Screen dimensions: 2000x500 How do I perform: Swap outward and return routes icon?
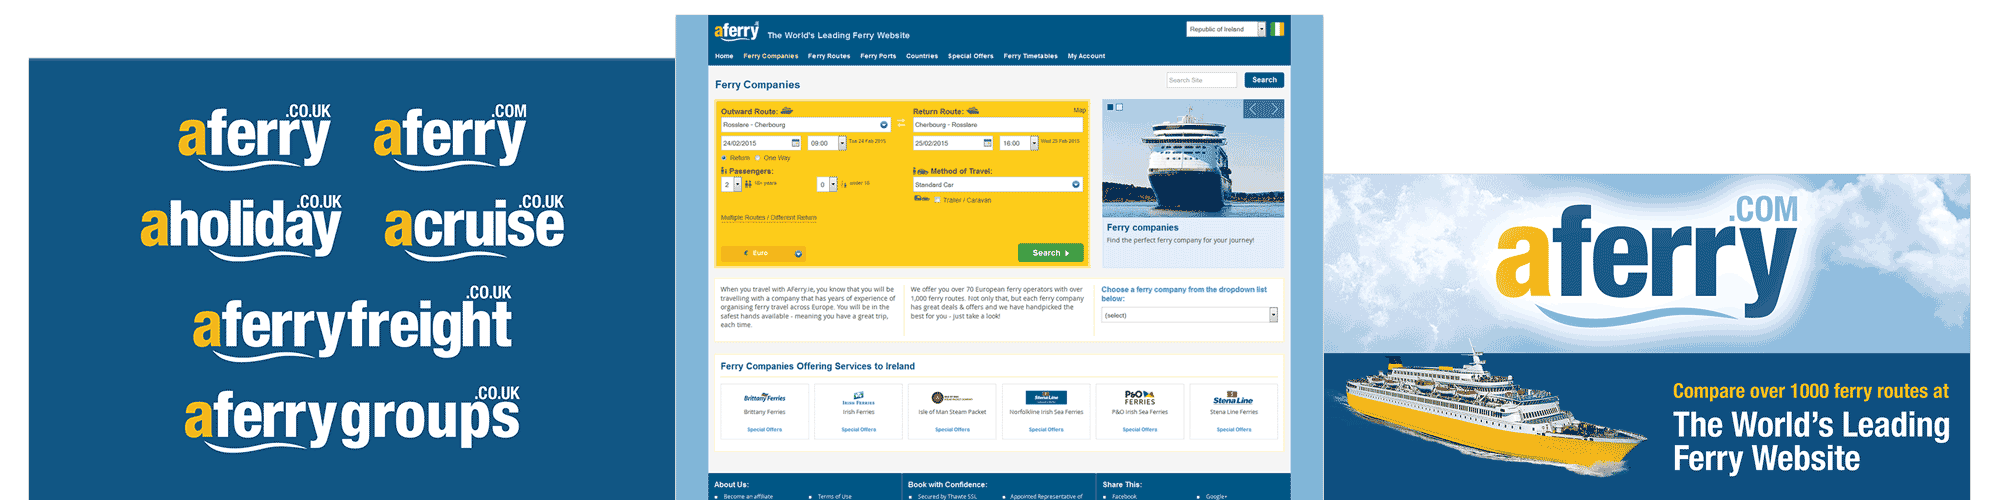pyautogui.click(x=901, y=124)
